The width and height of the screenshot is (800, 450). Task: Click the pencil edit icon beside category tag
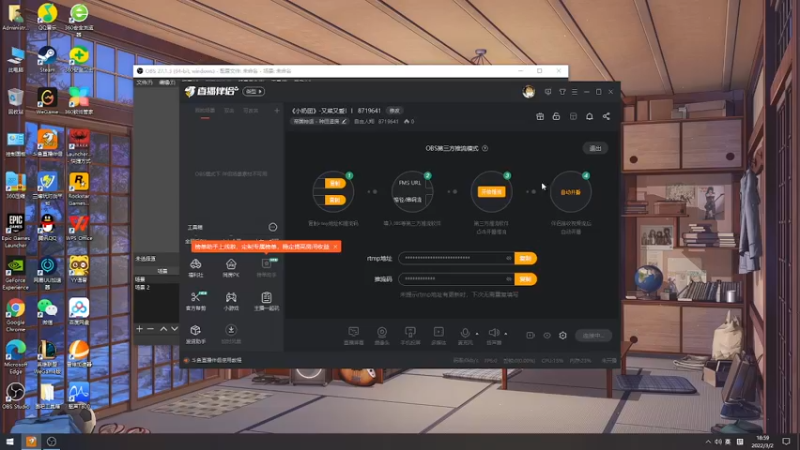344,121
